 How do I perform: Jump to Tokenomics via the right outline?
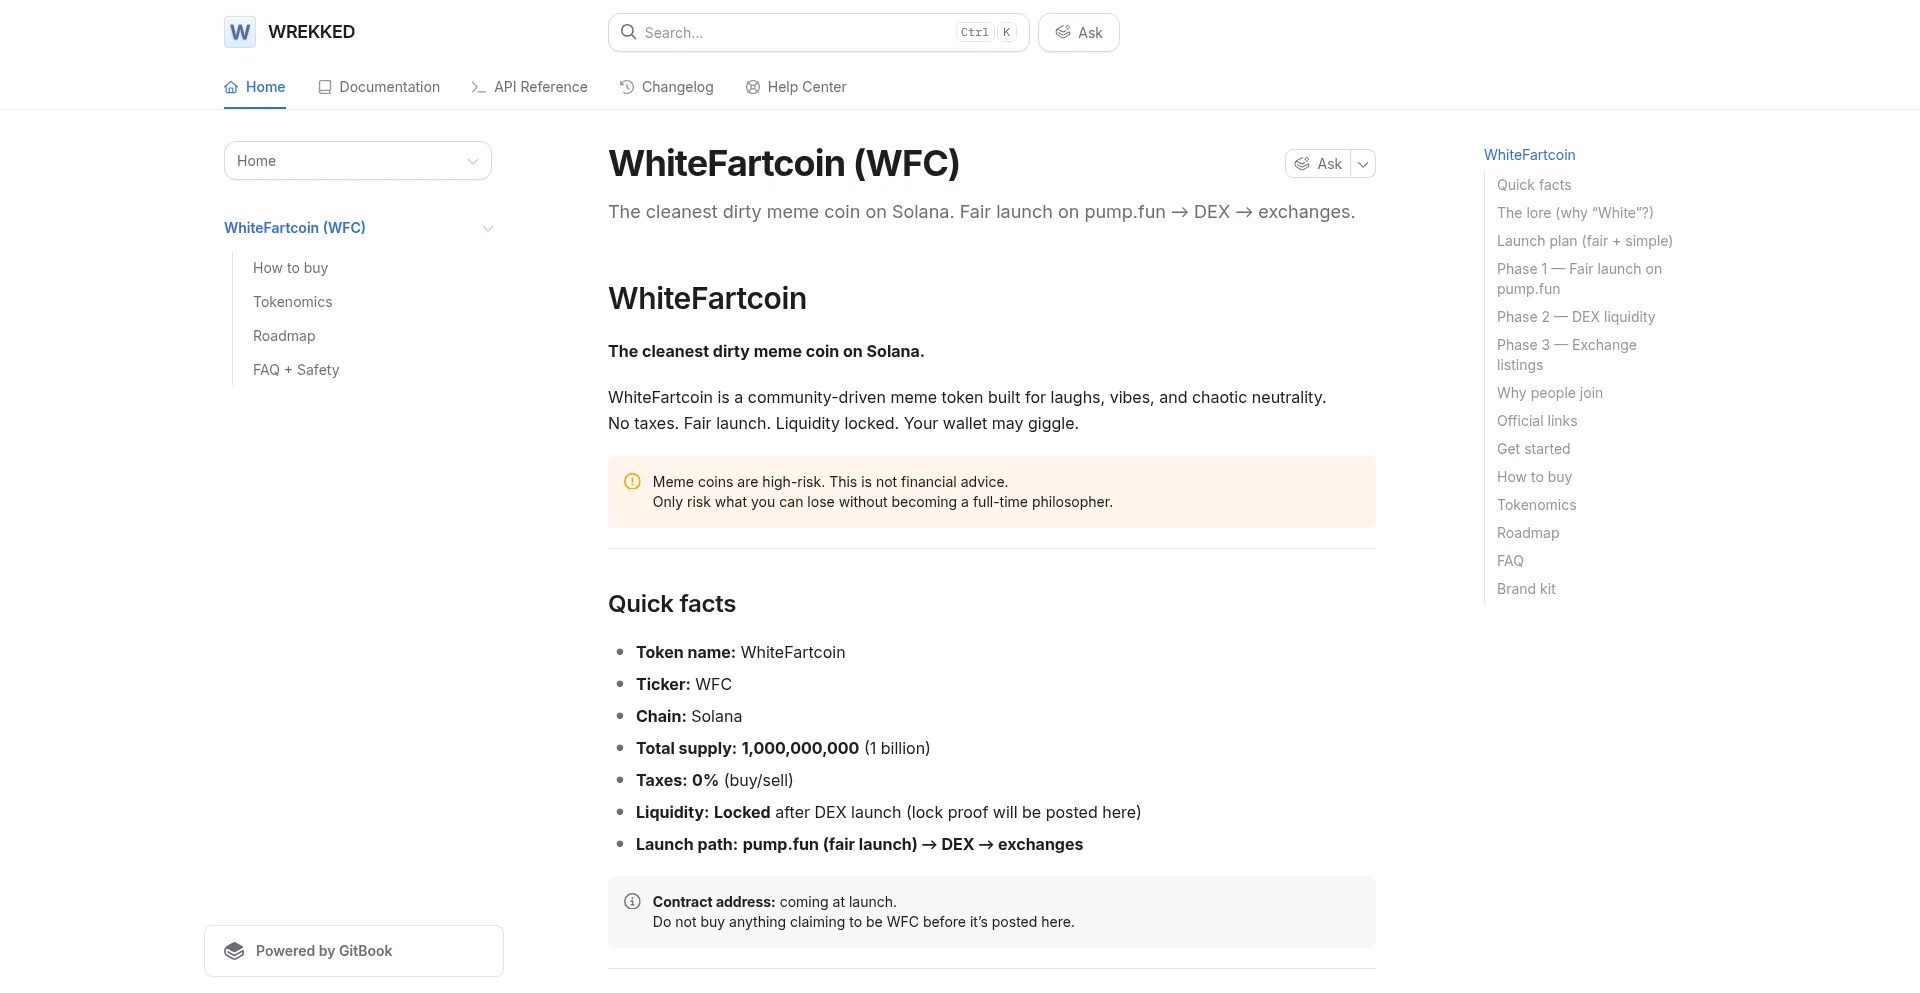click(1536, 505)
